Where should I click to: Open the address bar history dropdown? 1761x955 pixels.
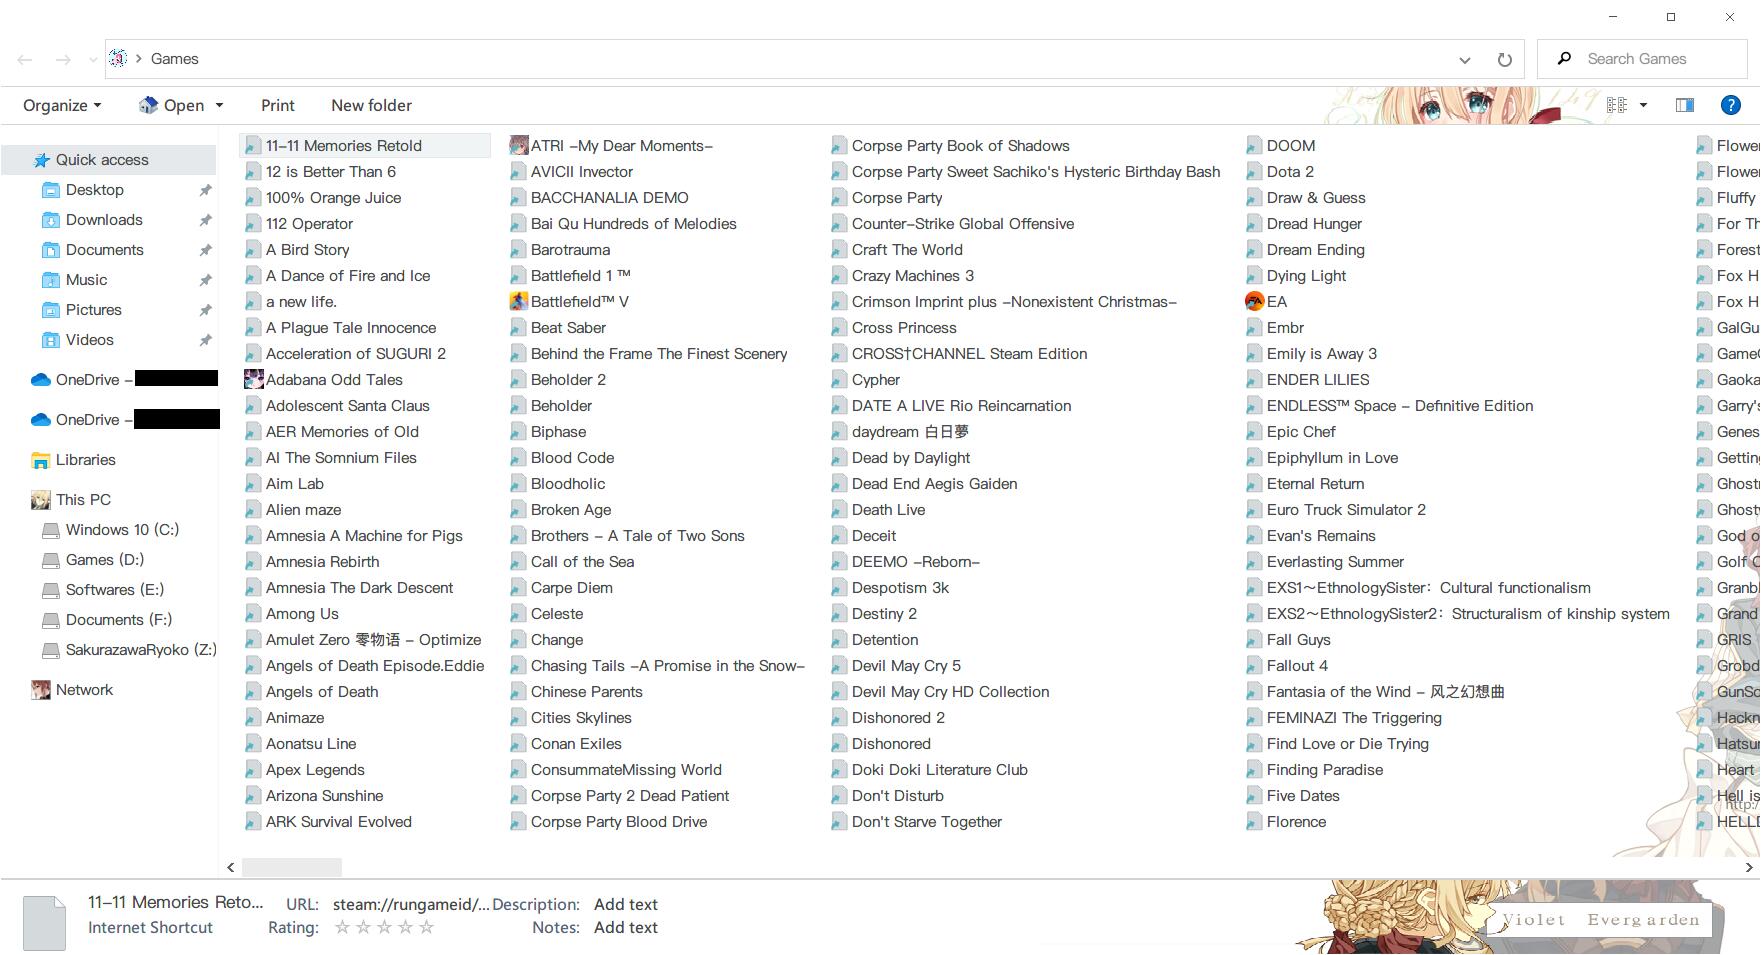pyautogui.click(x=1465, y=60)
